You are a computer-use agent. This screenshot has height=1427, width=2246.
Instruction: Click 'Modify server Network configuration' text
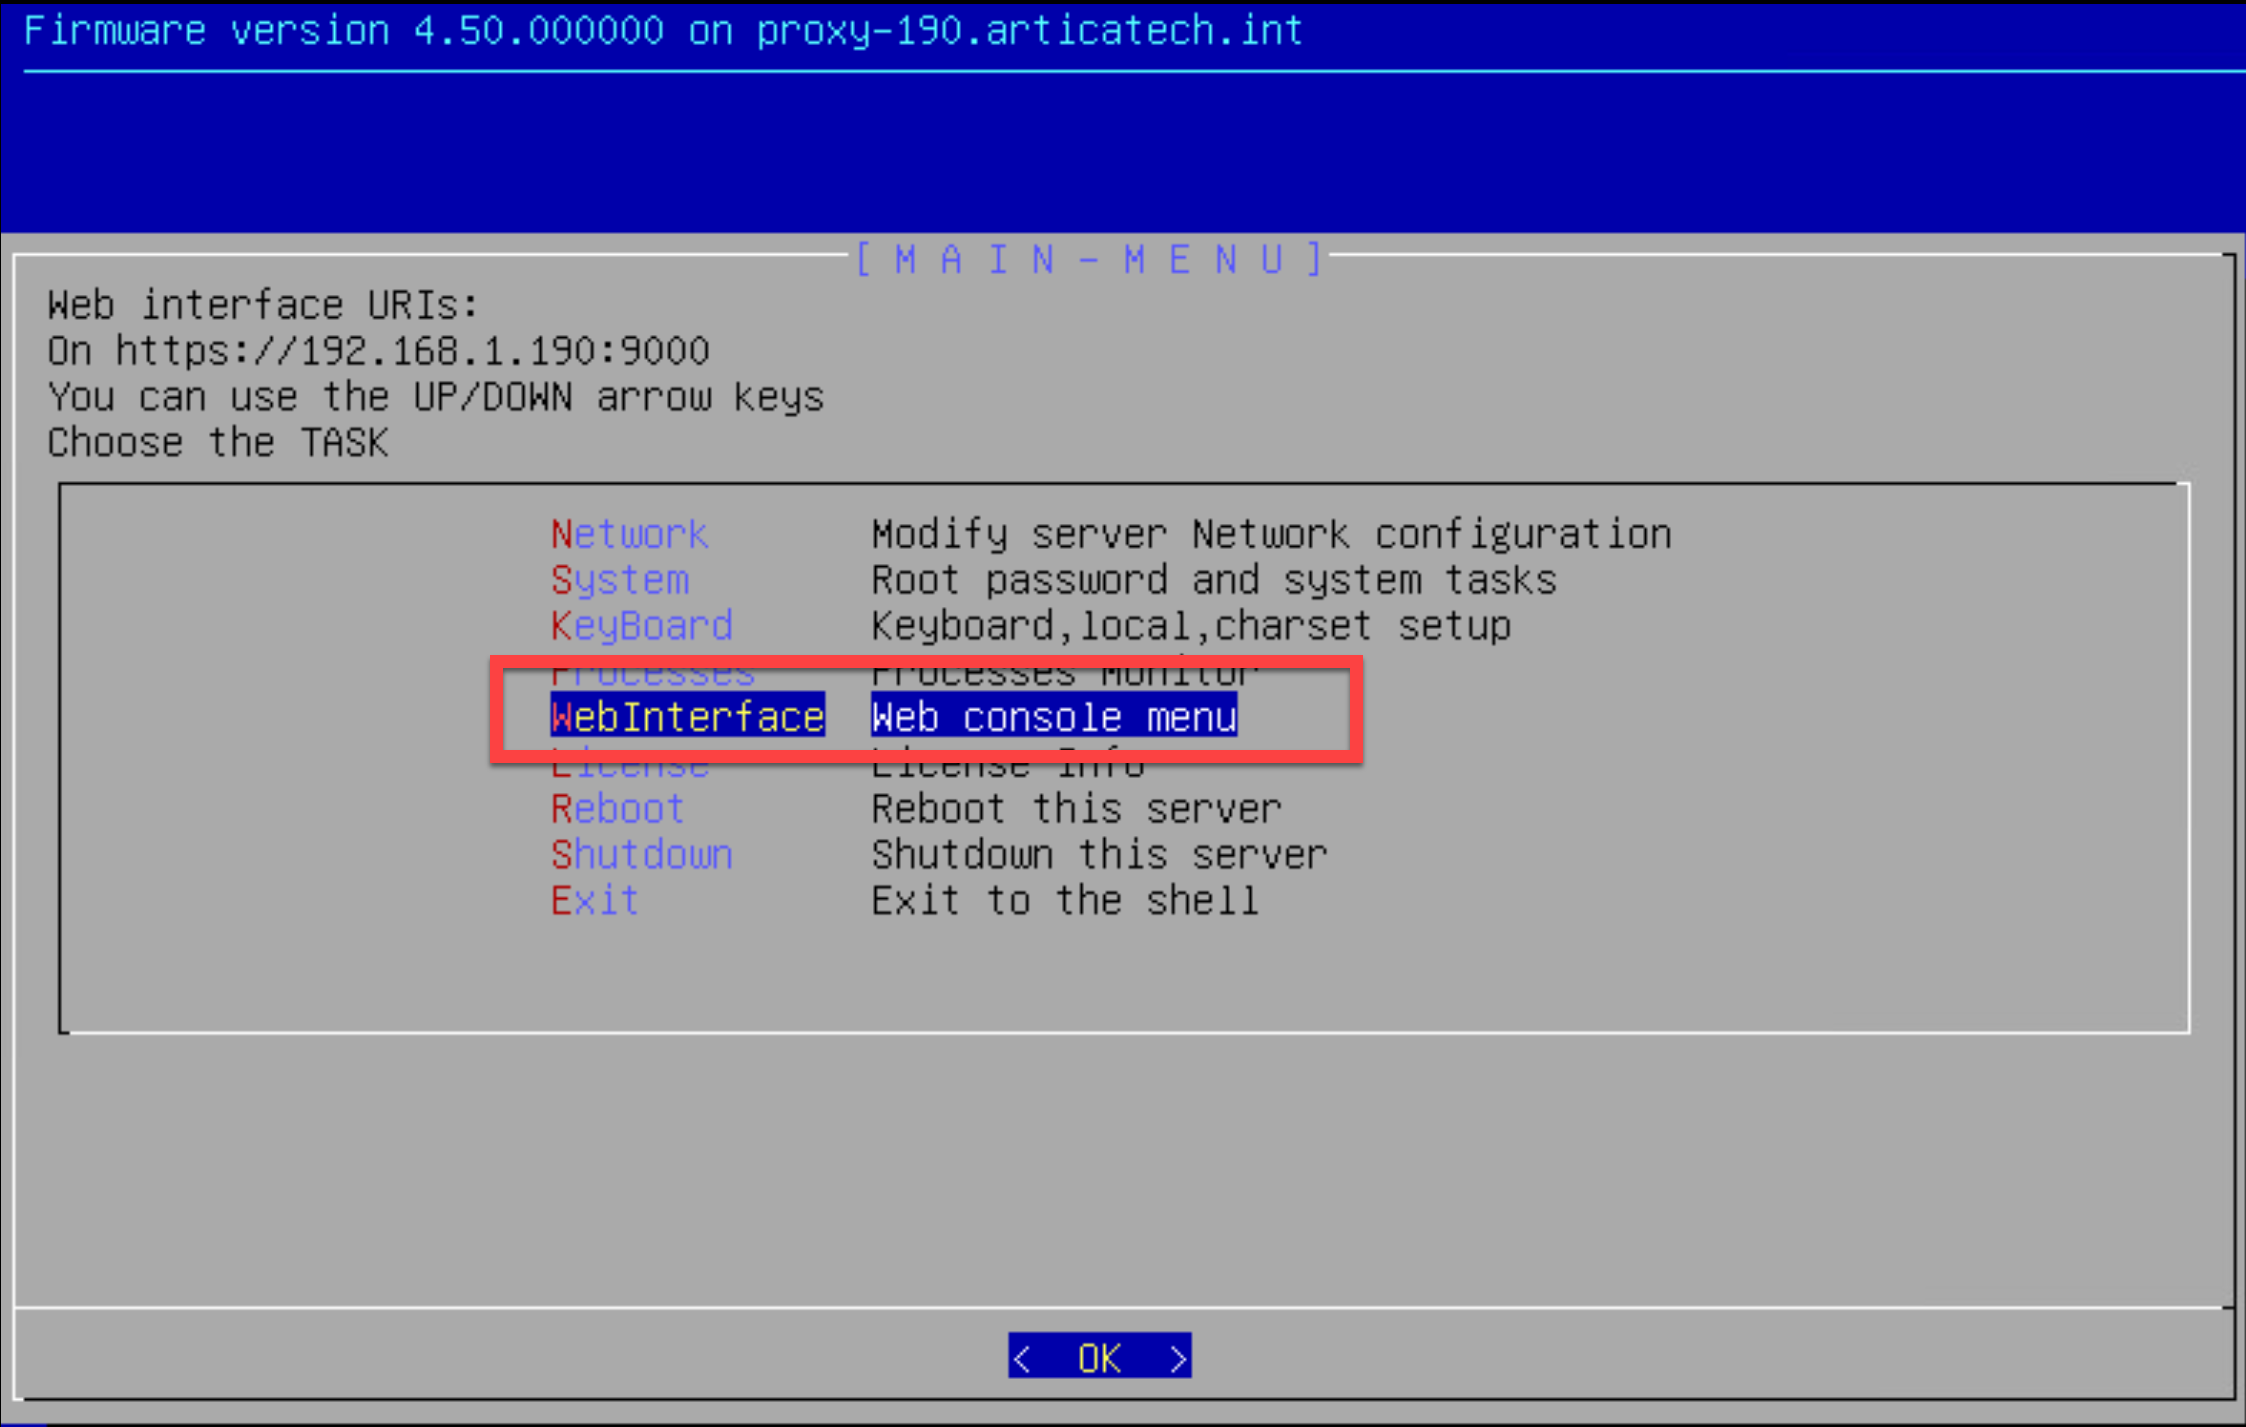[x=1271, y=534]
